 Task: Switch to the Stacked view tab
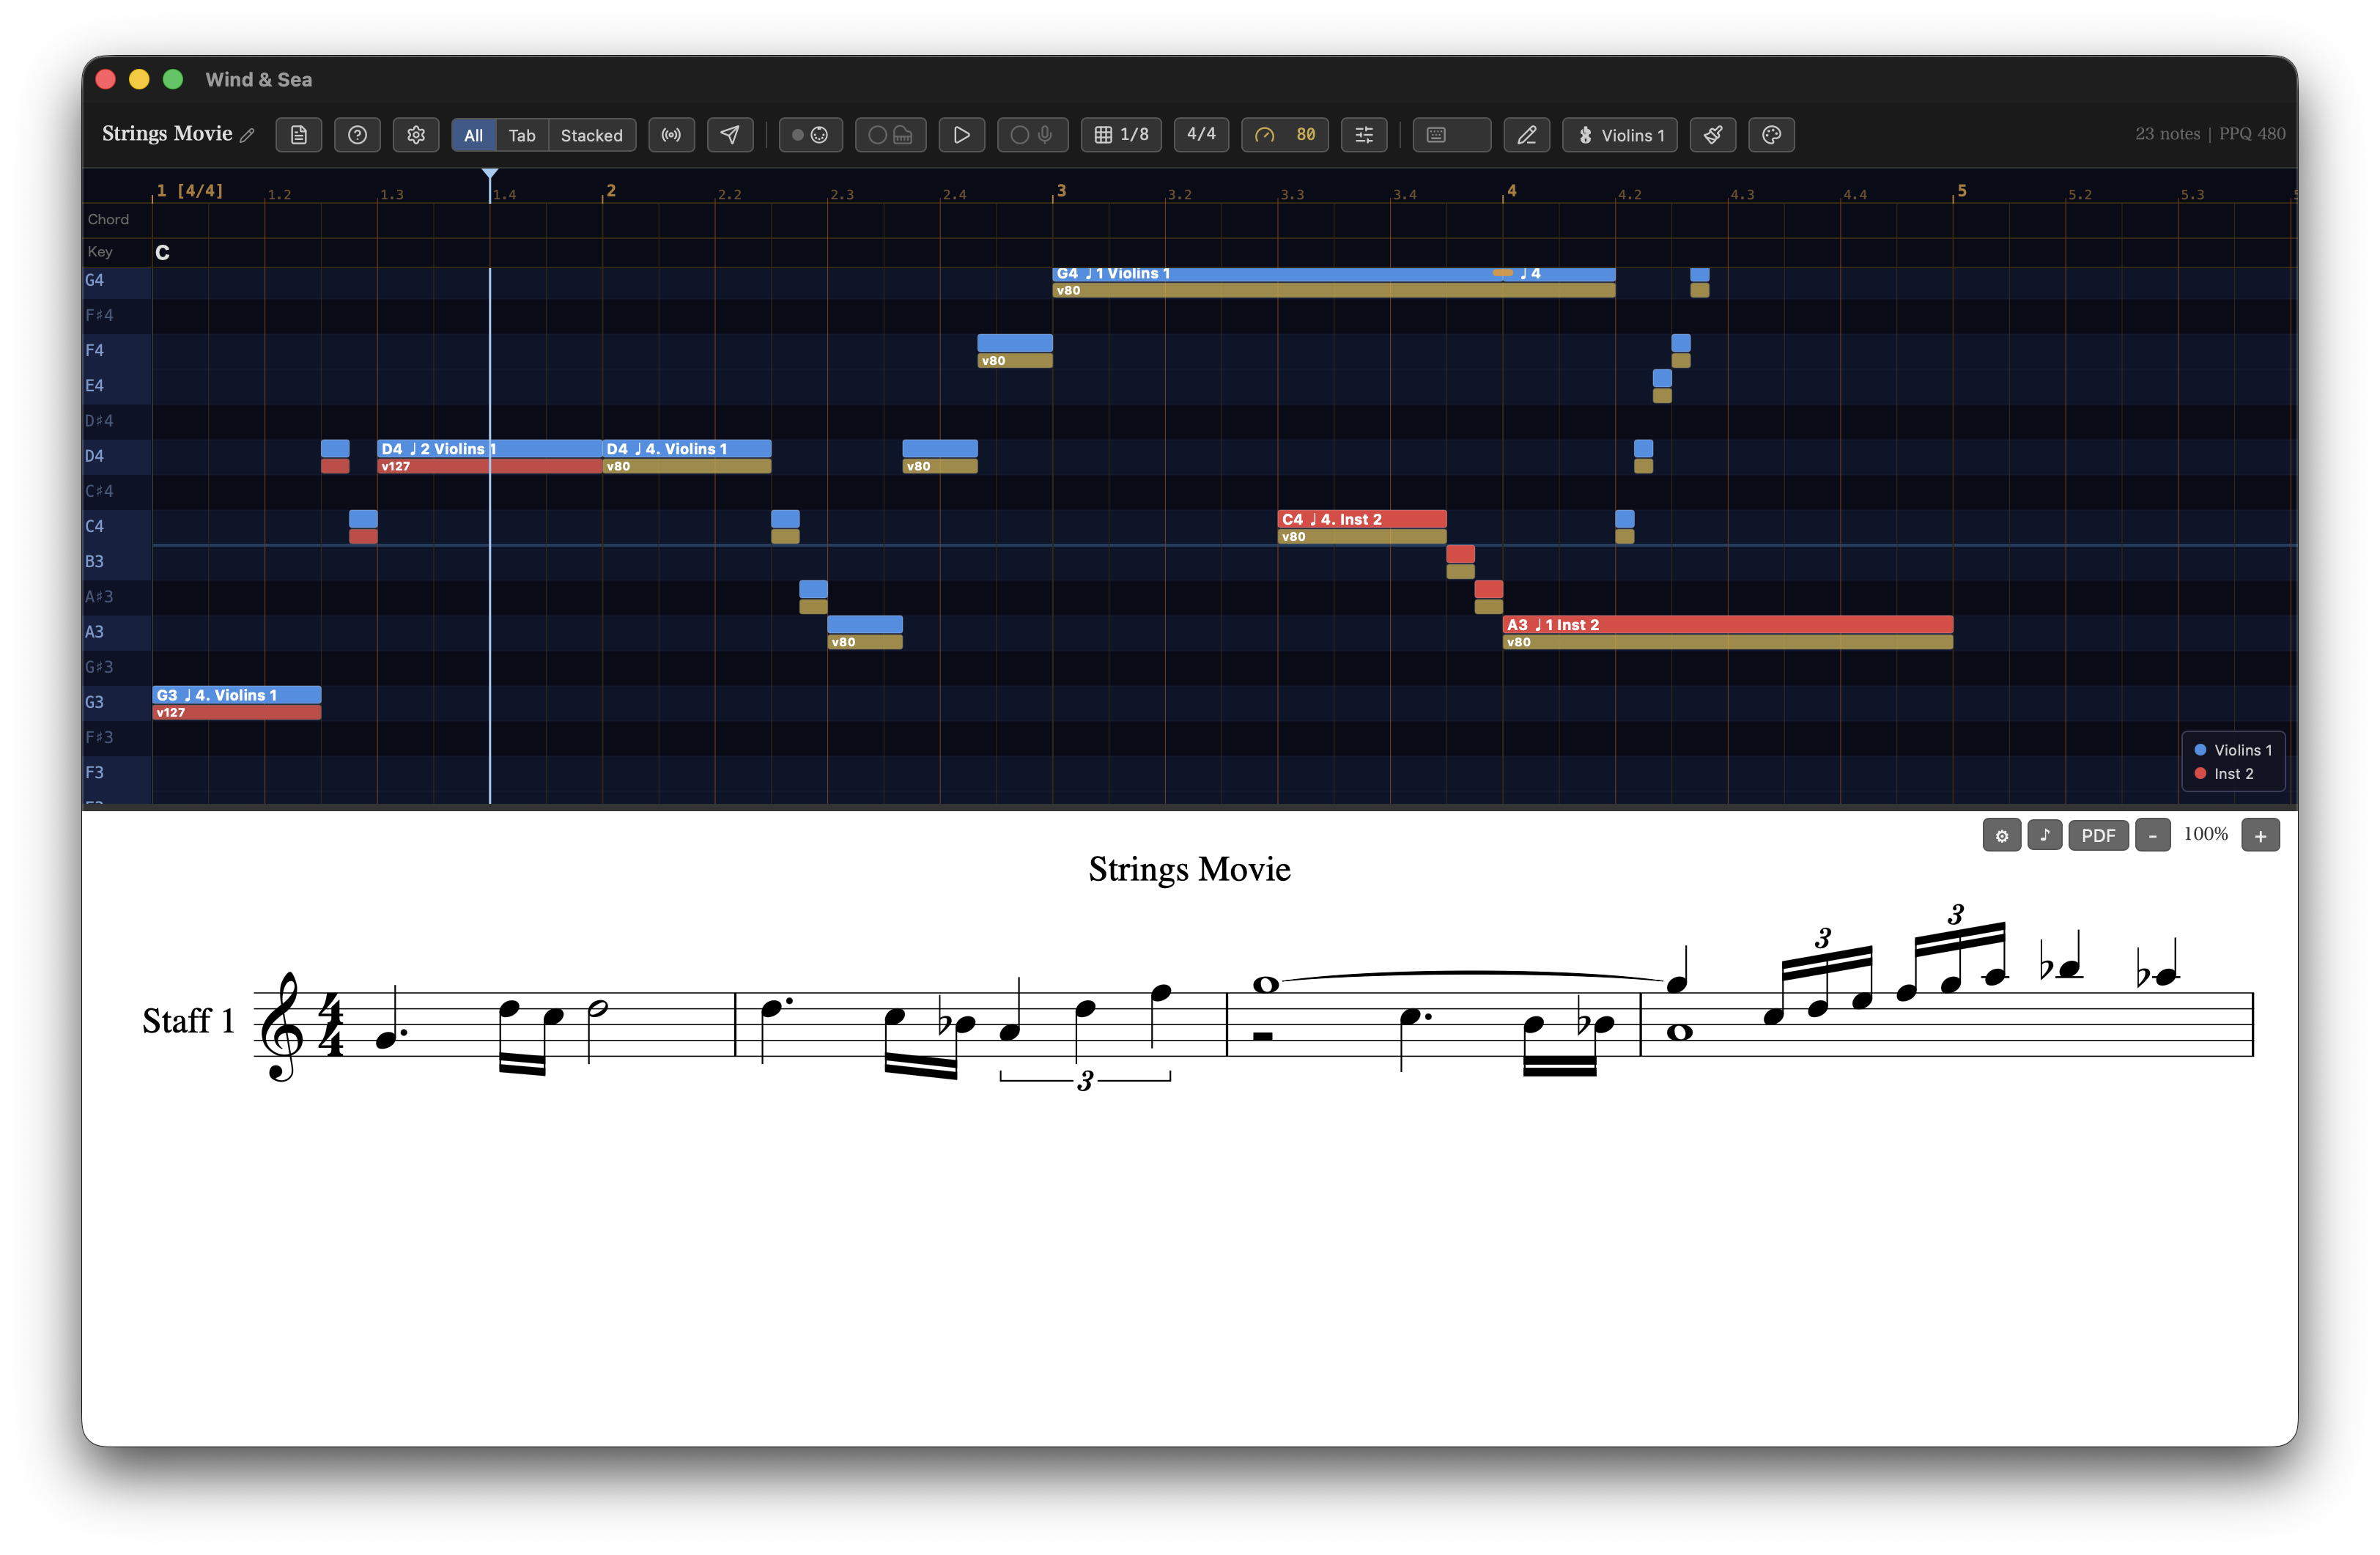pos(591,135)
